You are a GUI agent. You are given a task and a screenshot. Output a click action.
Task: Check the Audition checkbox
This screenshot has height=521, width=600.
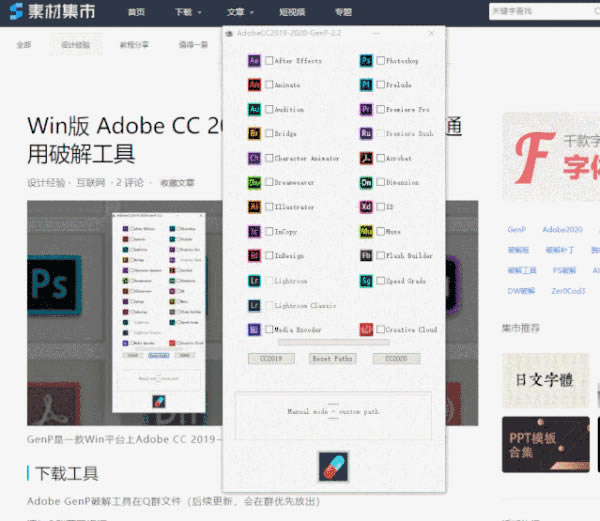(x=269, y=109)
